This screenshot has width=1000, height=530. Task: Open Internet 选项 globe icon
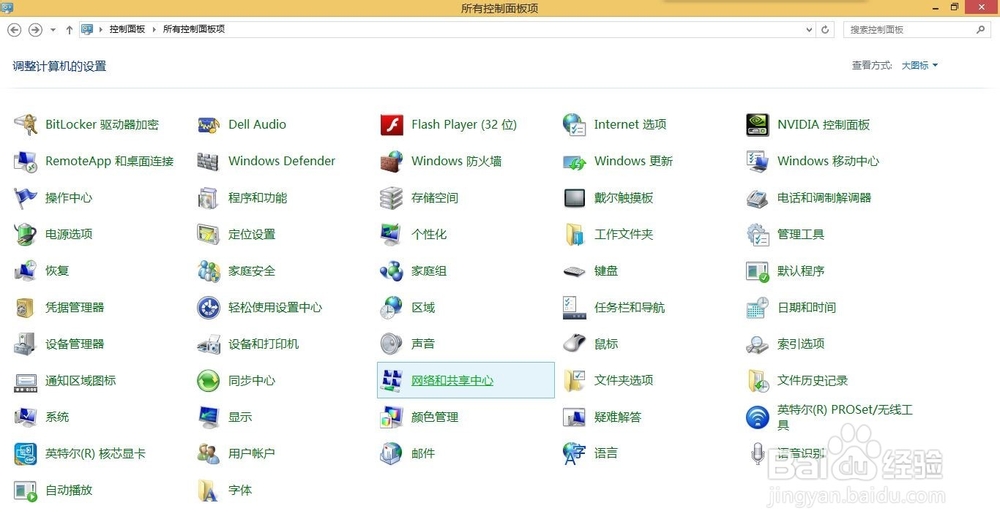click(574, 124)
